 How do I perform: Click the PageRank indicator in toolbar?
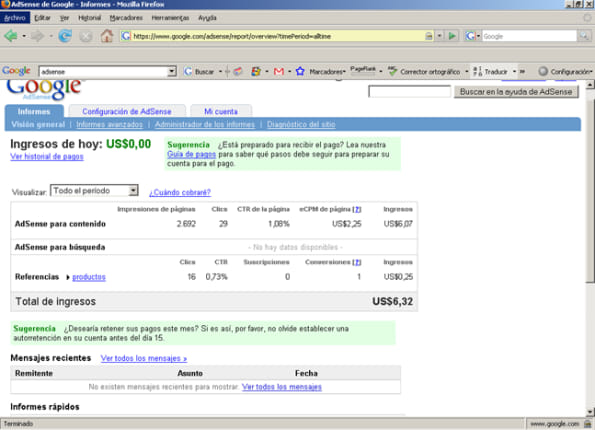click(x=363, y=71)
